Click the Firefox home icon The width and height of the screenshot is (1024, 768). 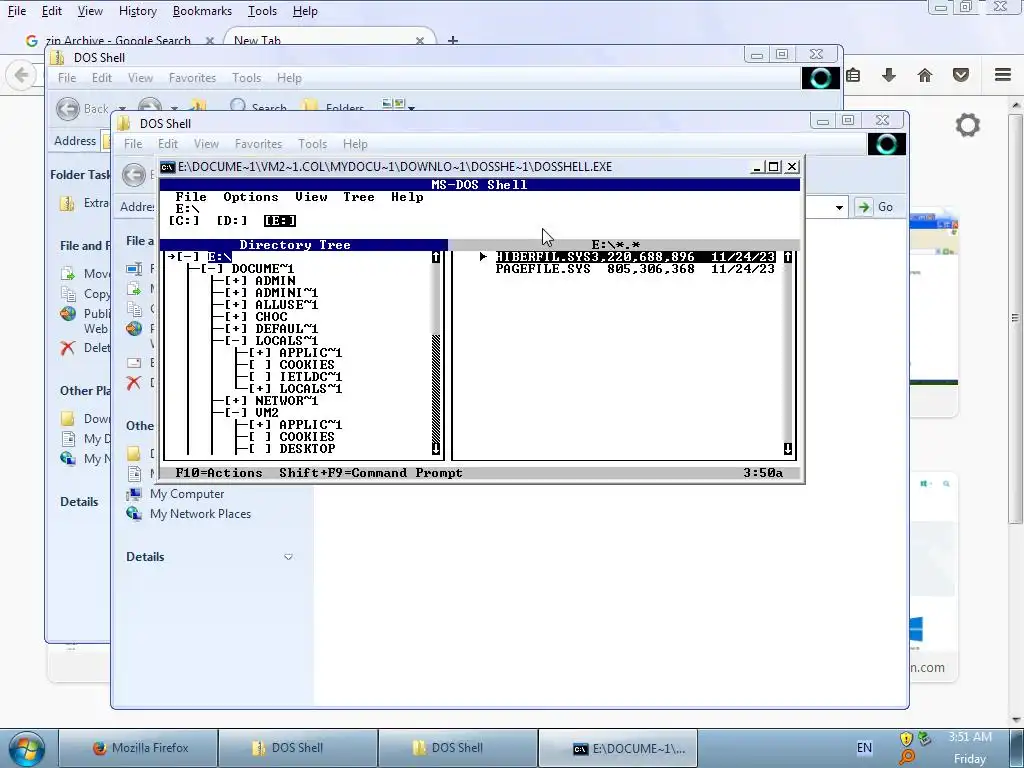point(925,75)
